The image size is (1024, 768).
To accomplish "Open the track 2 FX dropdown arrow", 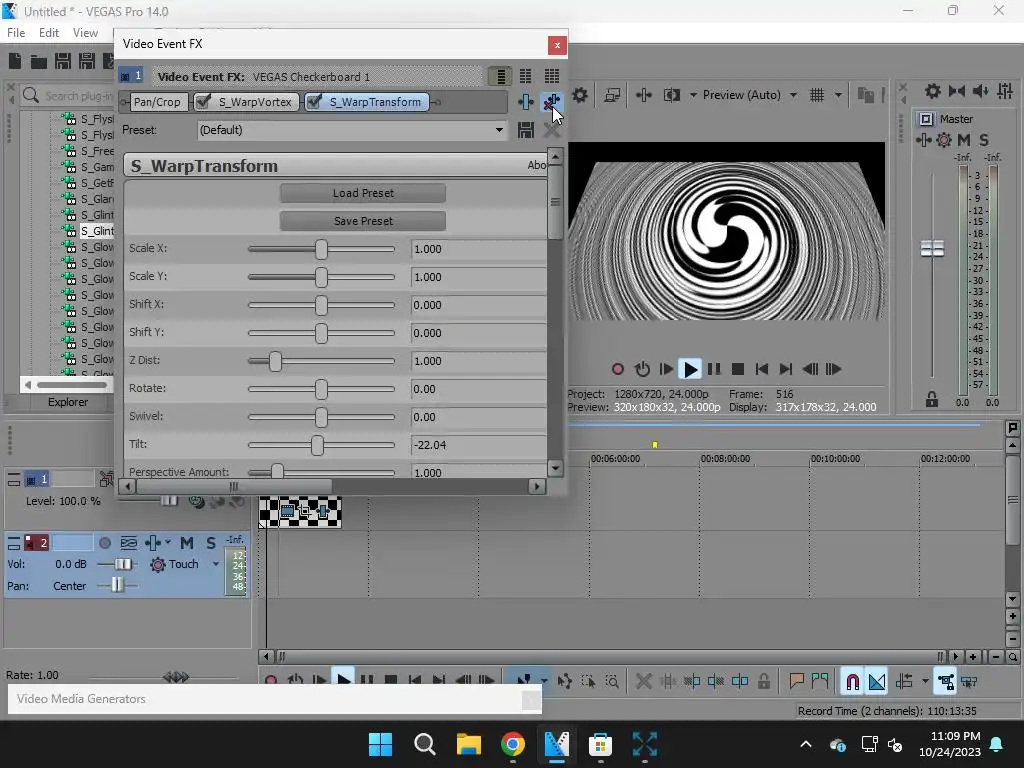I will (168, 542).
